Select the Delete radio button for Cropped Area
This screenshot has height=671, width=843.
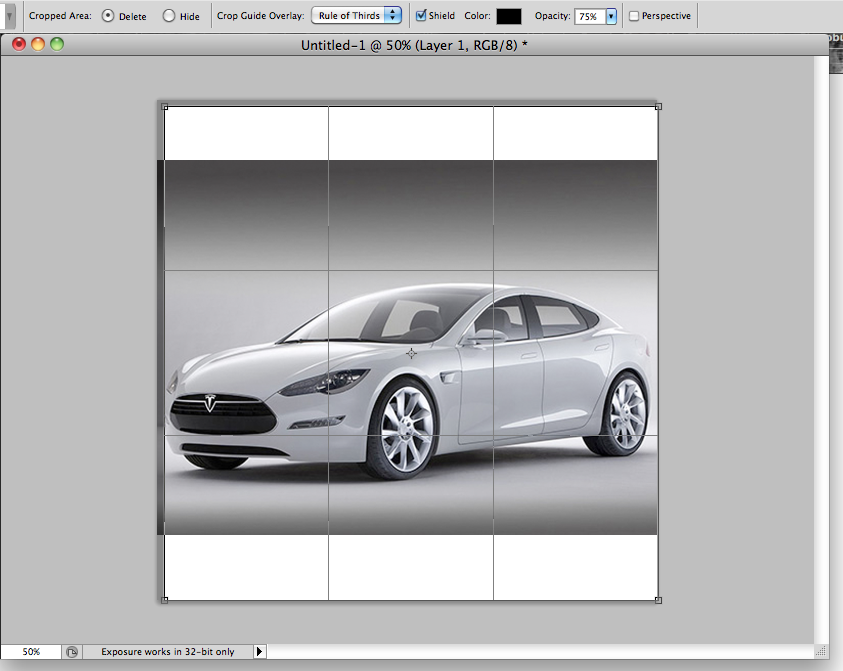[x=108, y=16]
